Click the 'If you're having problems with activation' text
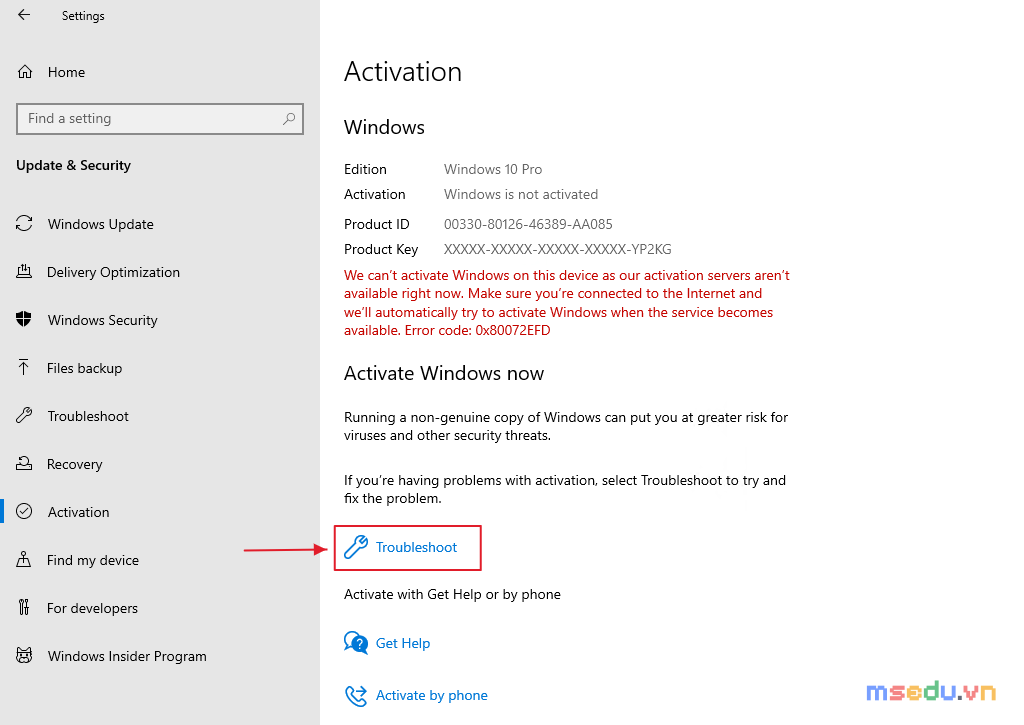 [x=564, y=489]
